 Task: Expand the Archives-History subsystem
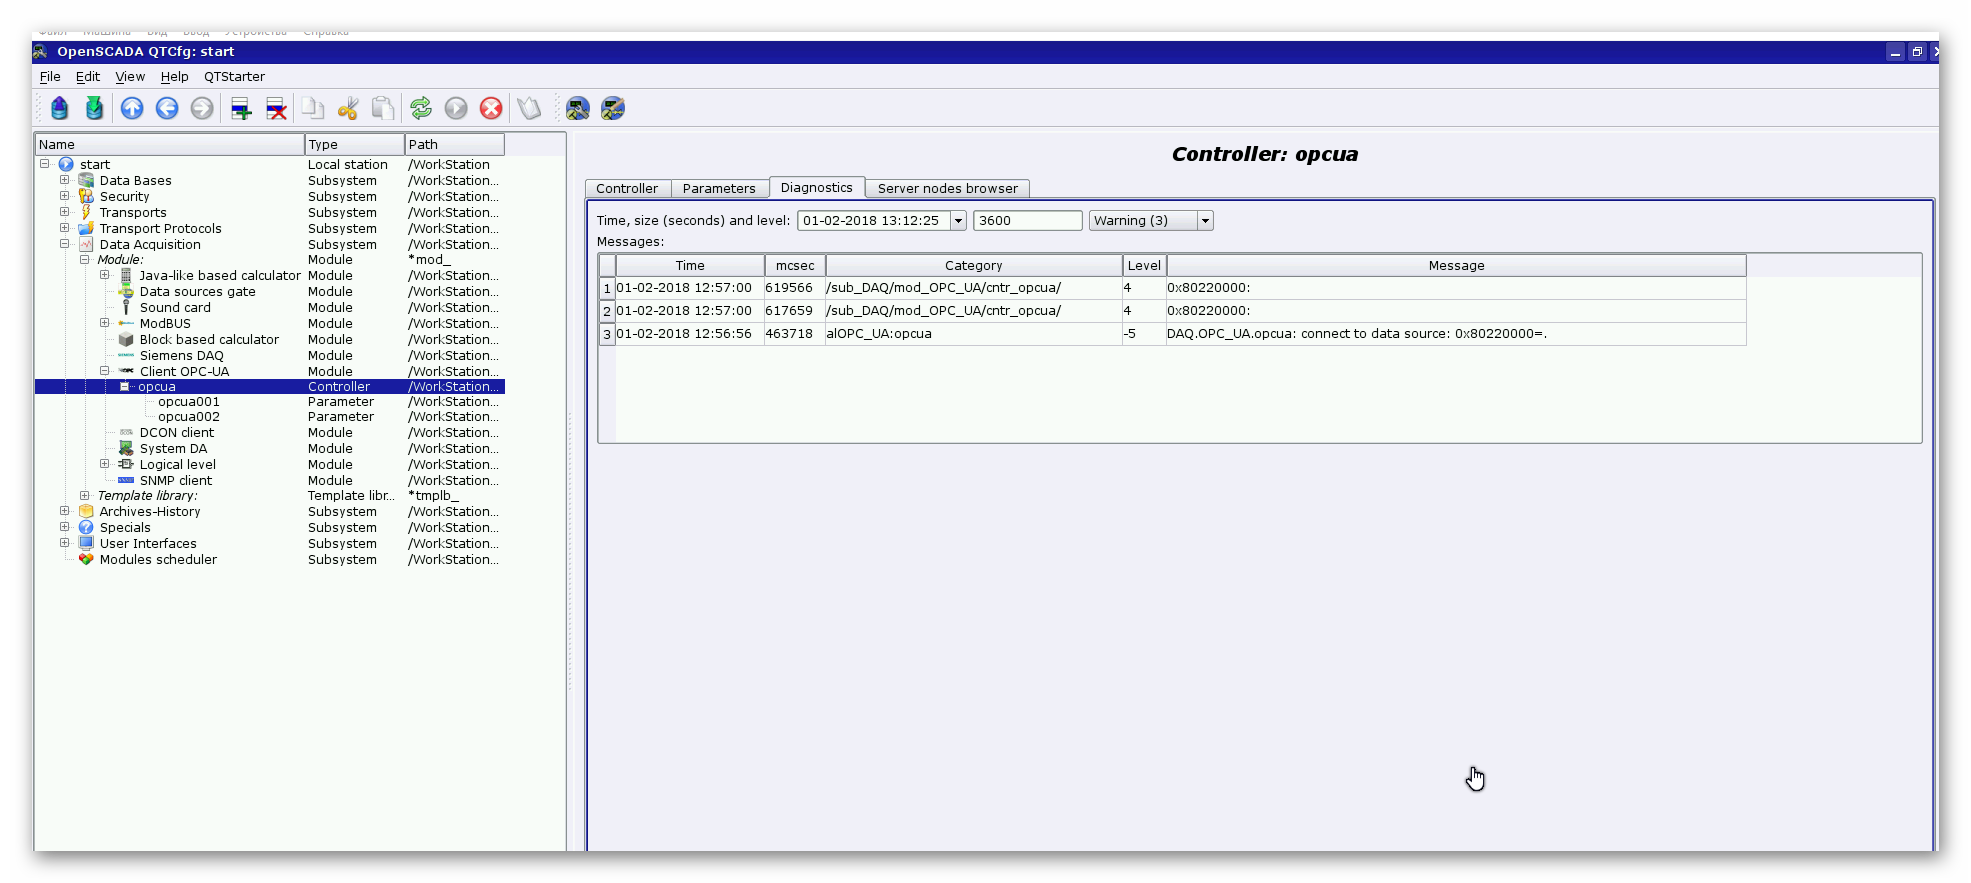(65, 511)
